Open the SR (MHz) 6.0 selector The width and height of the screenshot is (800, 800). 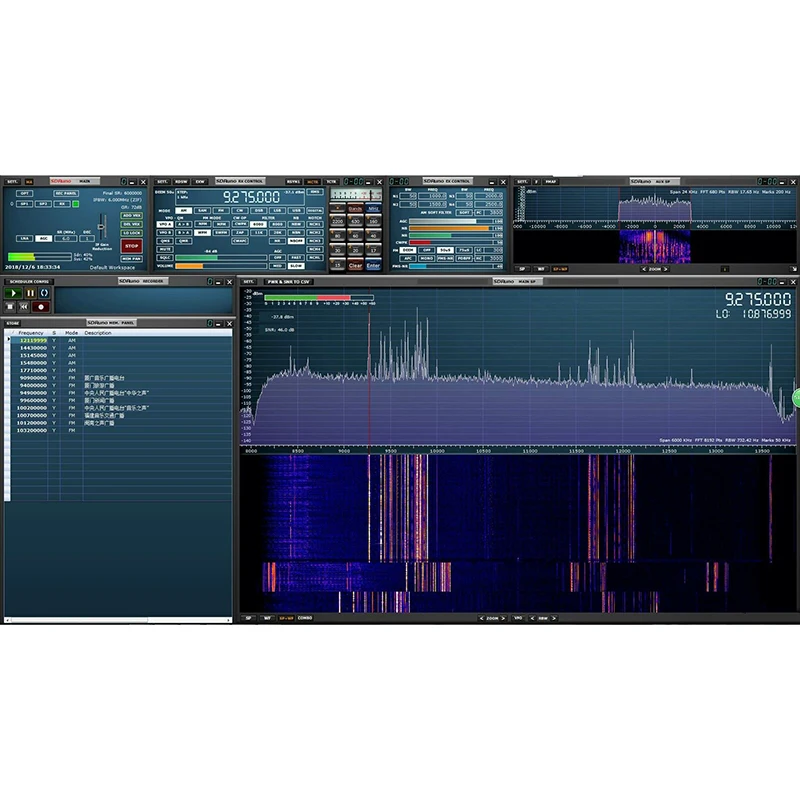tap(66, 238)
